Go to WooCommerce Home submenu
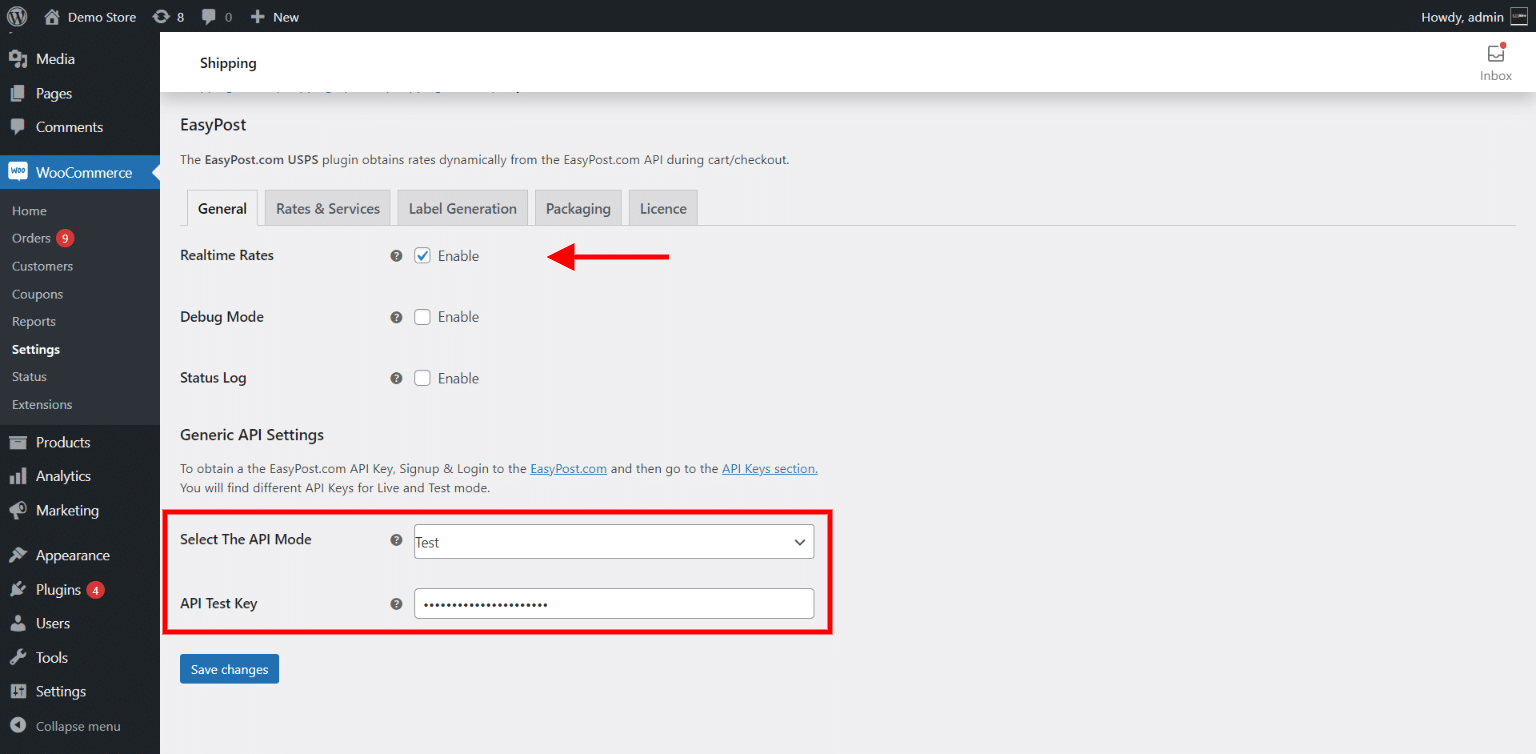Screen dimensions: 1536x754 (x=29, y=211)
